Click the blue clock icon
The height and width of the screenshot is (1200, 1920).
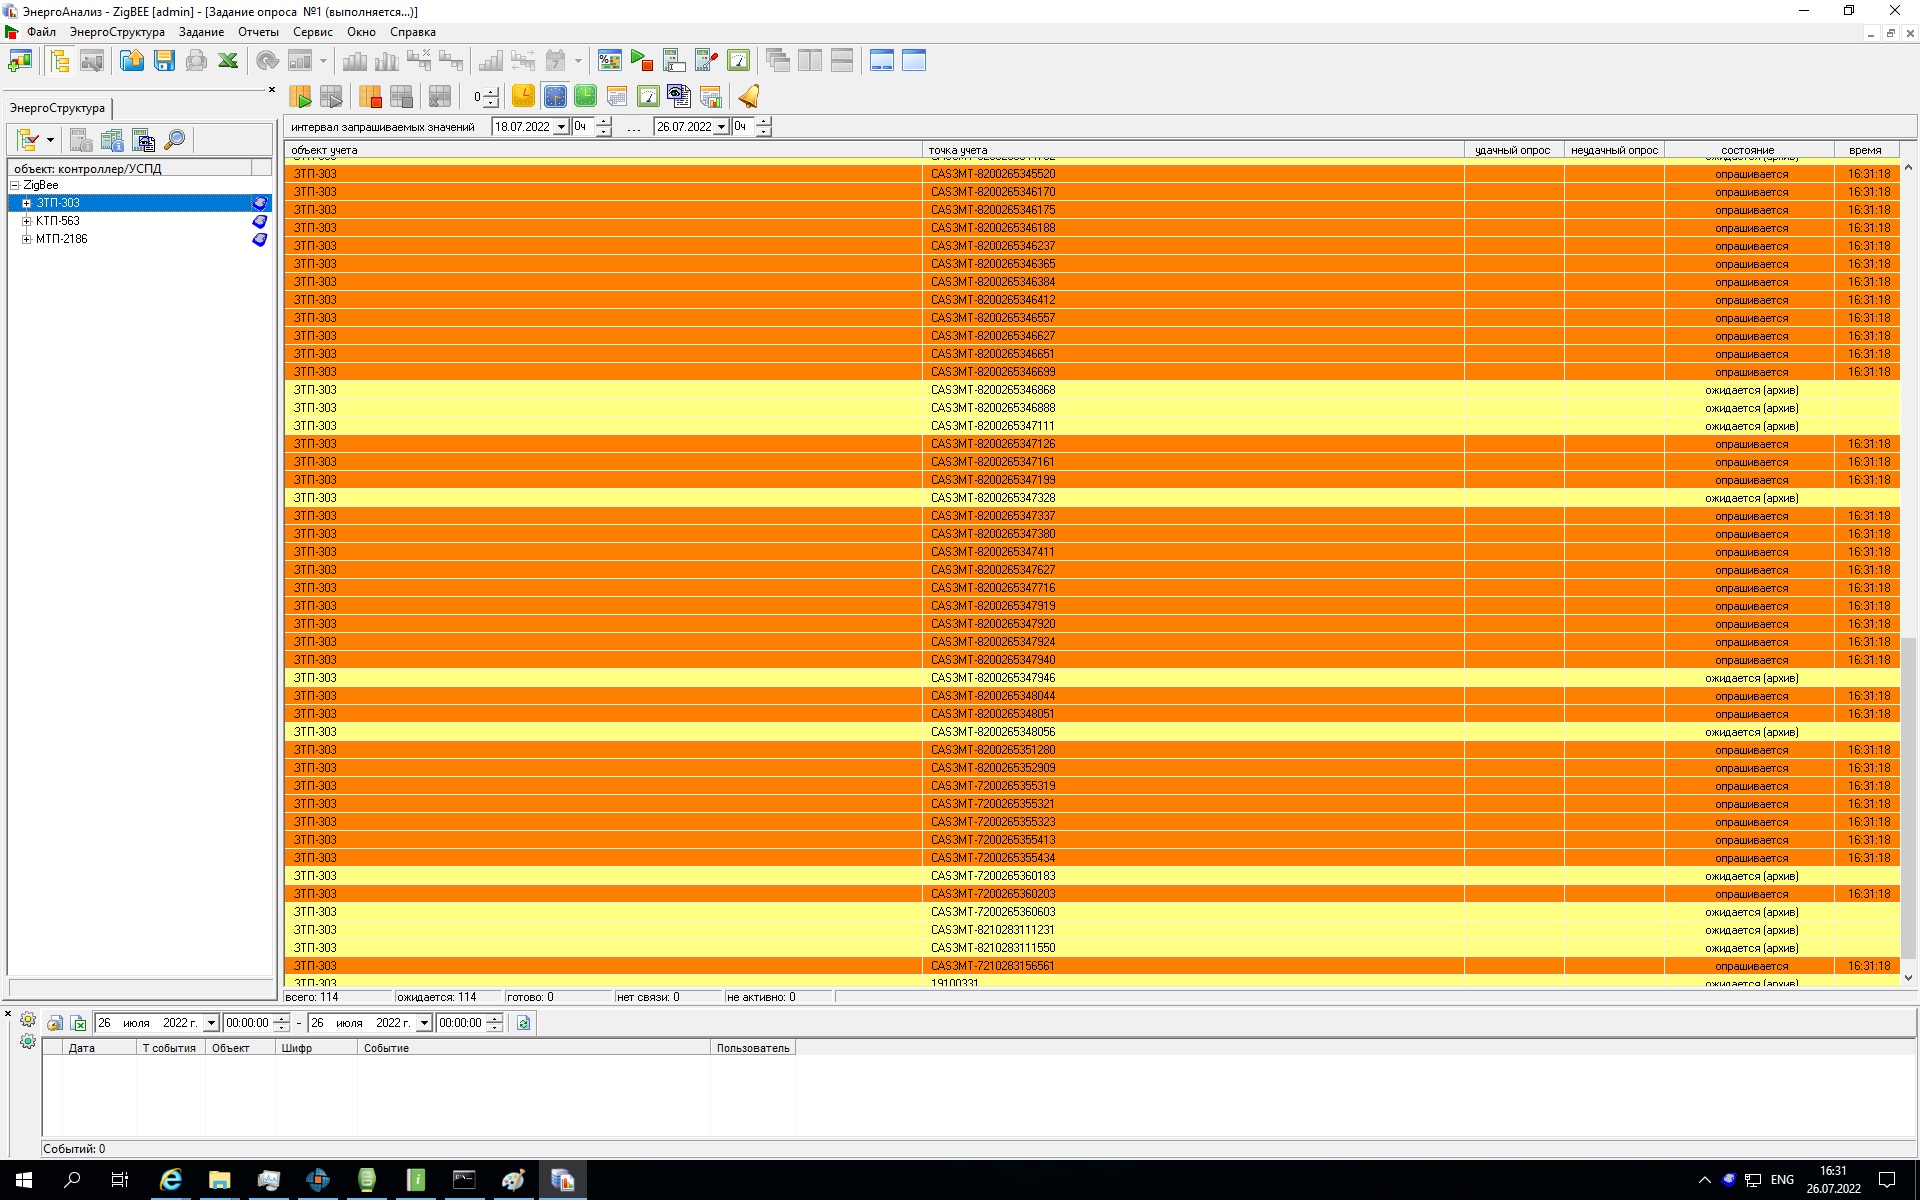(555, 96)
